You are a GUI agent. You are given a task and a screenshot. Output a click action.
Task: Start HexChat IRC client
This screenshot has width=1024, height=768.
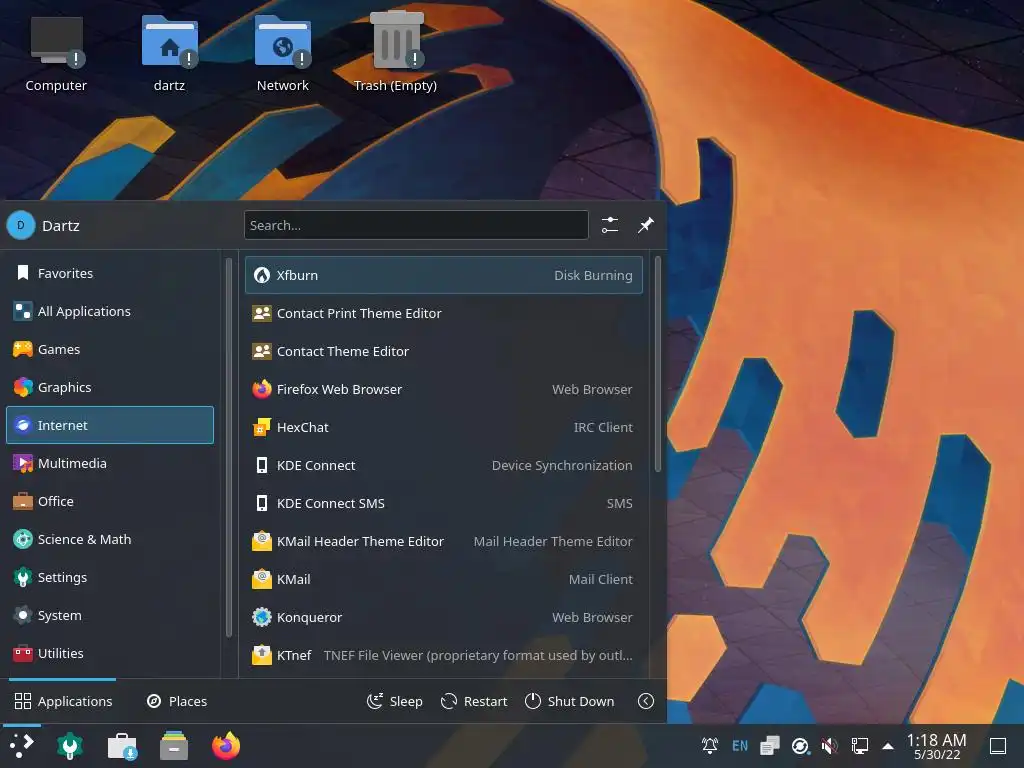coord(443,427)
